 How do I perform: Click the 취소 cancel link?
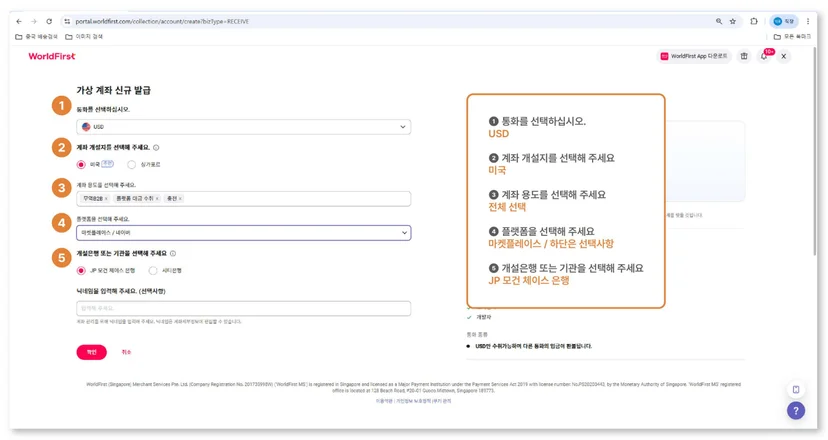click(x=126, y=352)
